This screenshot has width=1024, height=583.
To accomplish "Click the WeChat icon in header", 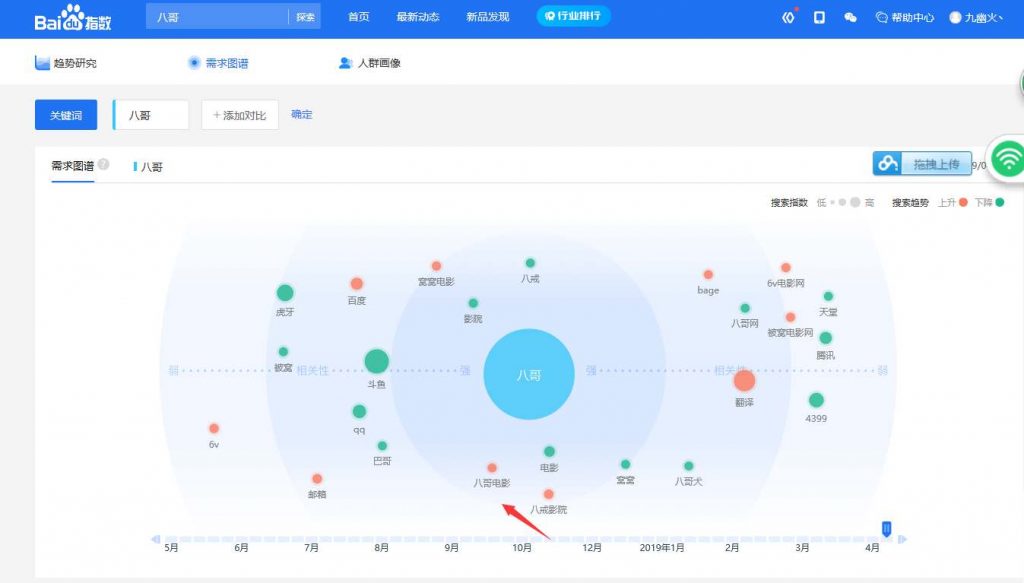I will [x=850, y=17].
